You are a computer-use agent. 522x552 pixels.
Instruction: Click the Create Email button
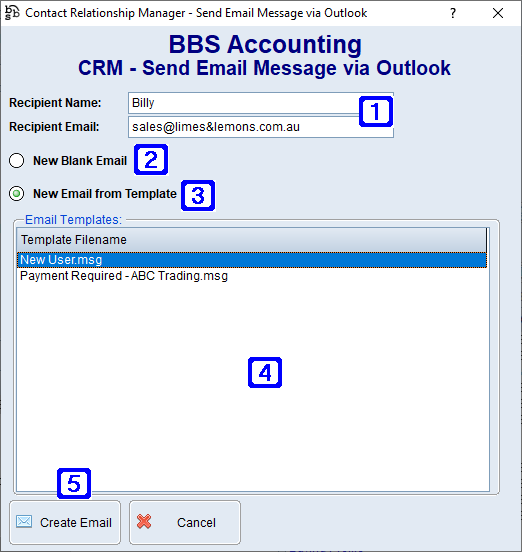[x=65, y=522]
